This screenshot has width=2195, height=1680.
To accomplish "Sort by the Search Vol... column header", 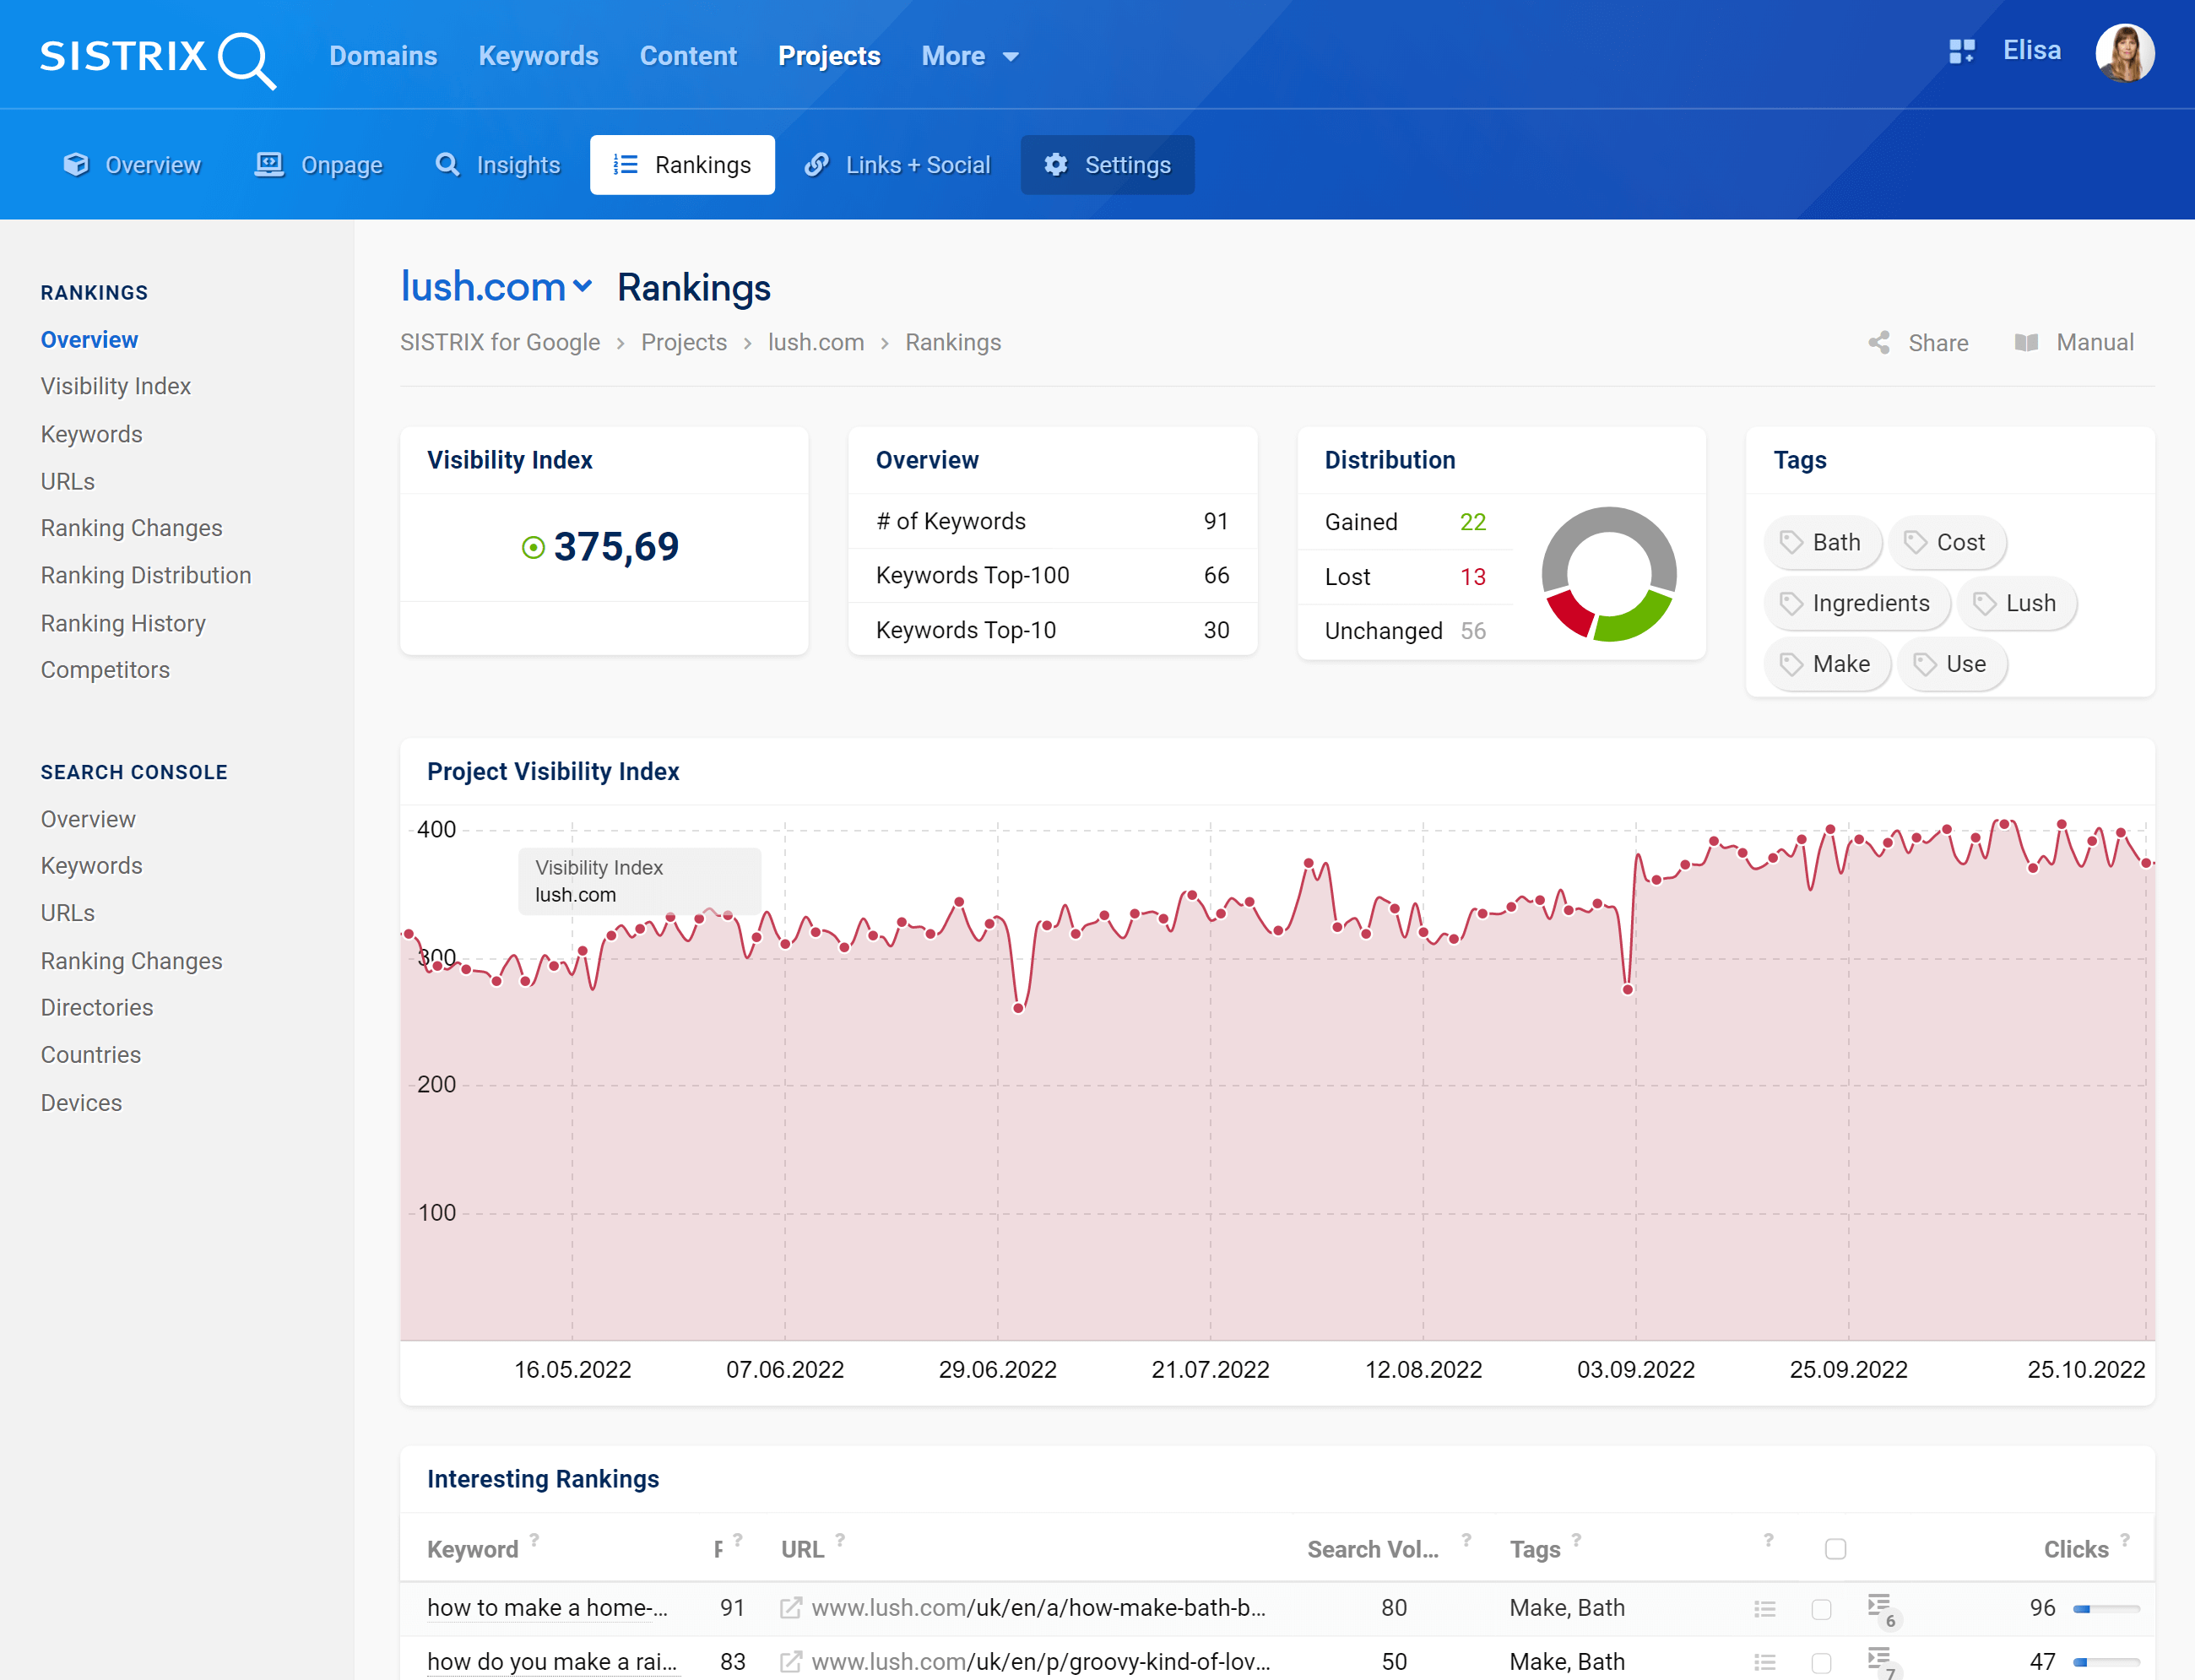I will click(x=1373, y=1549).
